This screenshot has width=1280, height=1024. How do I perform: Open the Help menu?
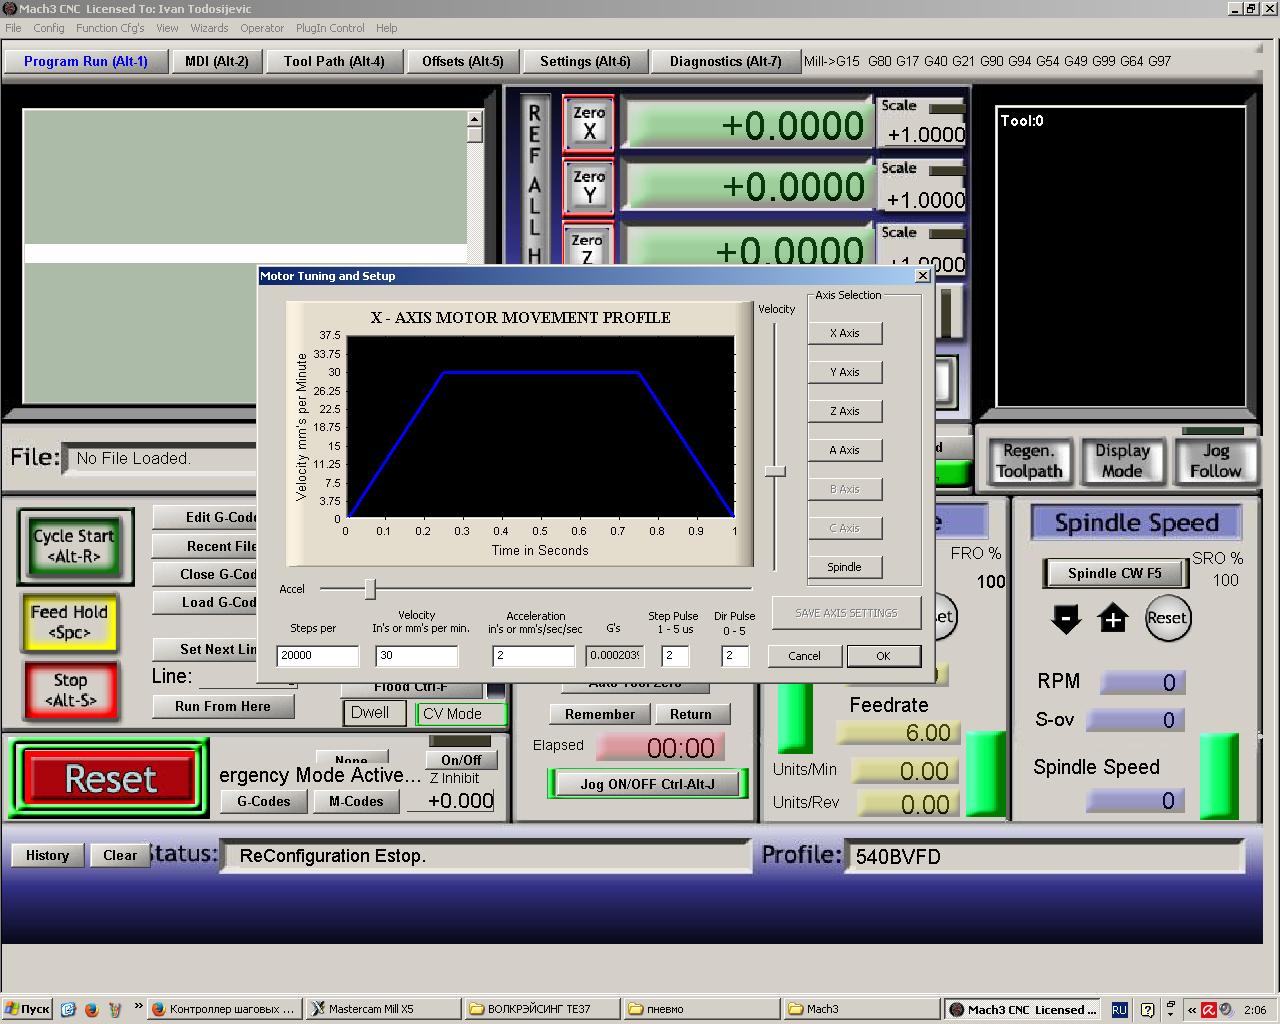coord(386,28)
